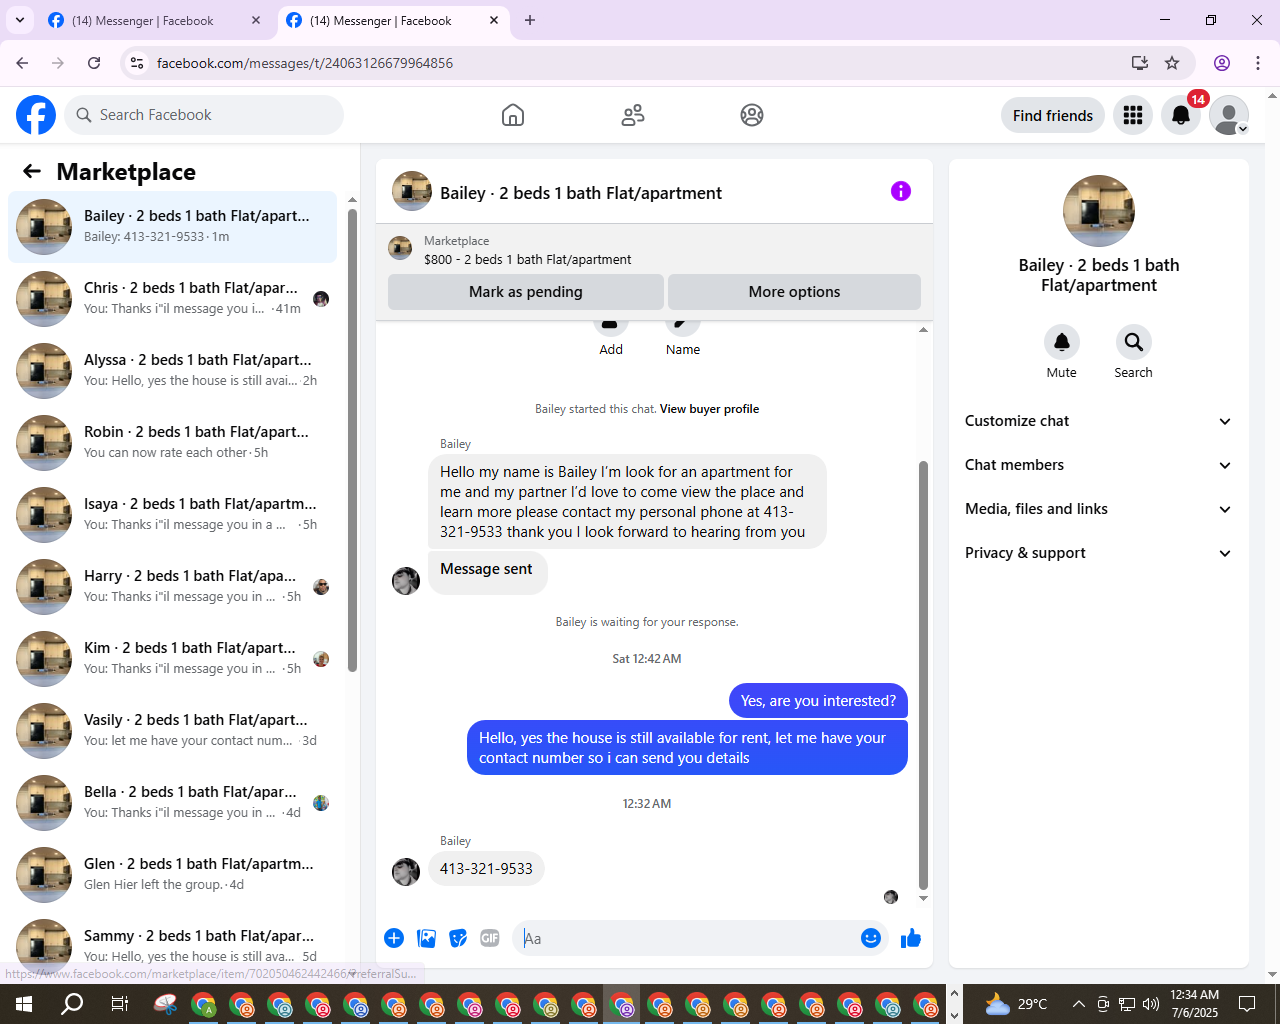Open conversation information purple icon
This screenshot has height=1024, width=1280.
click(x=901, y=191)
